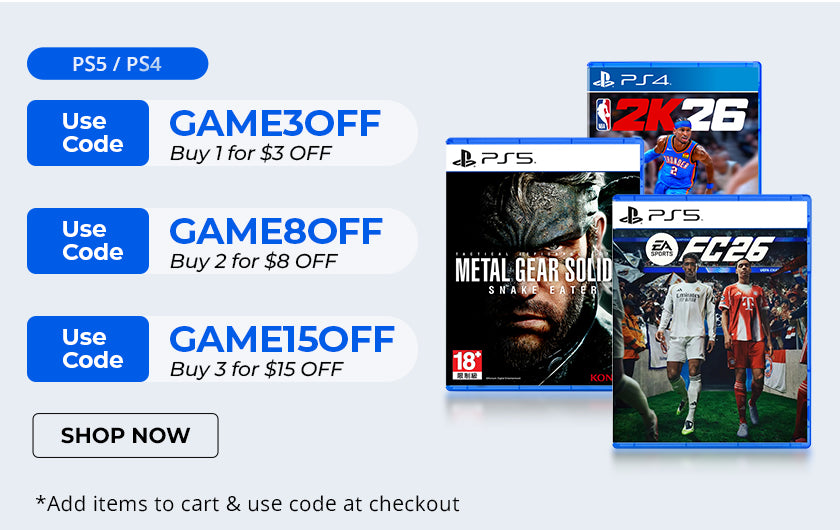Image resolution: width=840 pixels, height=530 pixels.
Task: Click the NBA logo on 2K26 cover
Action: pyautogui.click(x=602, y=115)
